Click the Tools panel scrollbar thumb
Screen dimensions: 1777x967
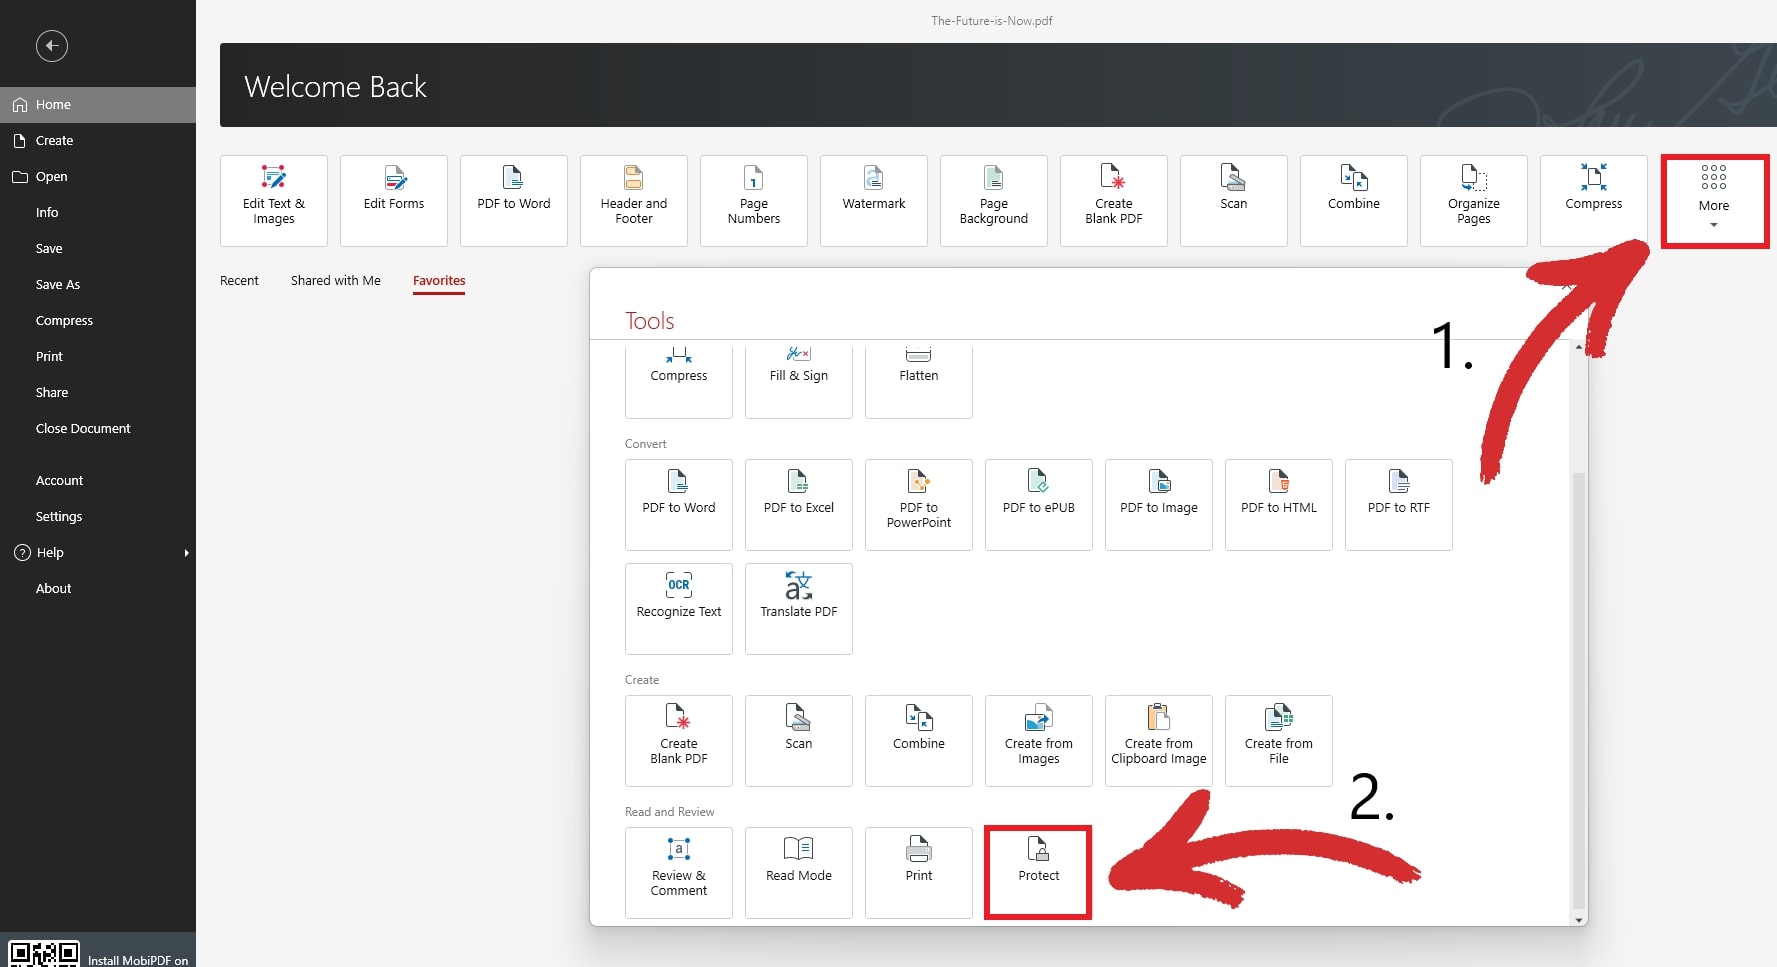point(1579,690)
